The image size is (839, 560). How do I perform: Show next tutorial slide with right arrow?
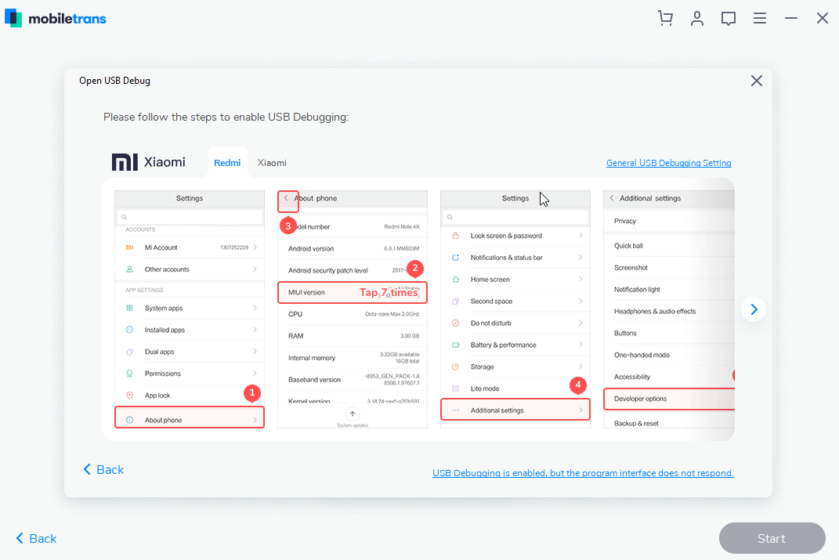pos(753,309)
